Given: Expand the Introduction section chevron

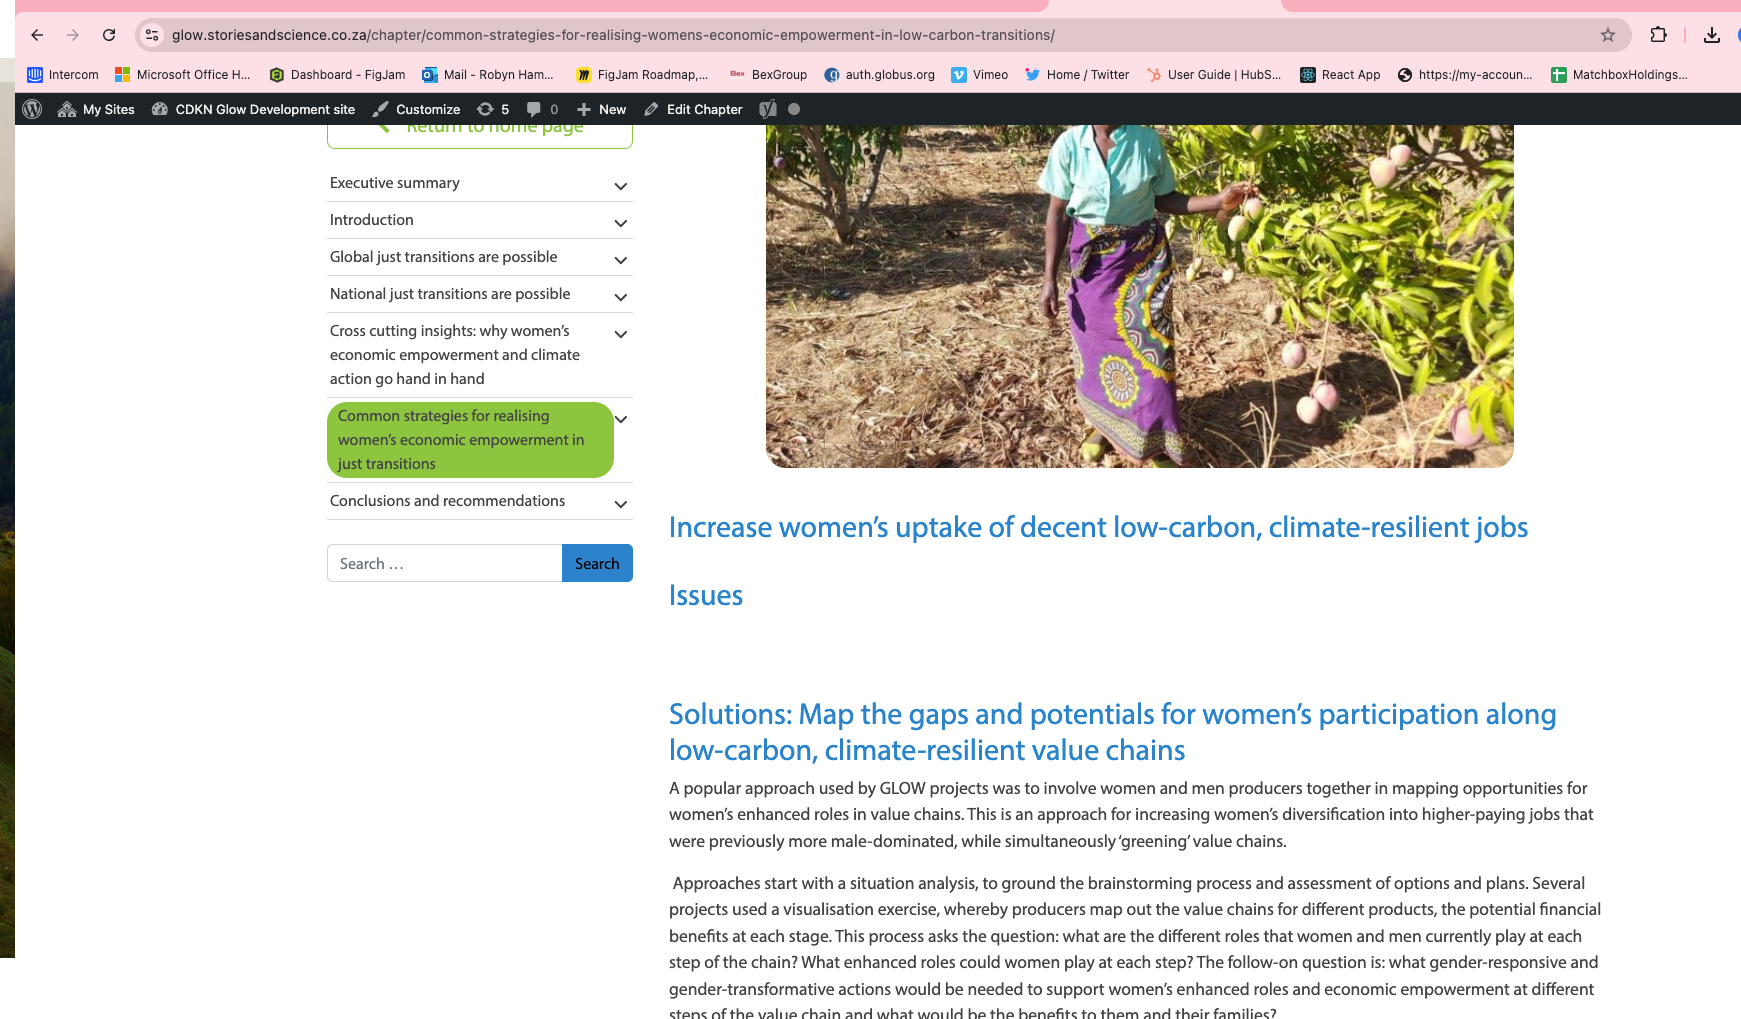Looking at the screenshot, I should [x=620, y=223].
